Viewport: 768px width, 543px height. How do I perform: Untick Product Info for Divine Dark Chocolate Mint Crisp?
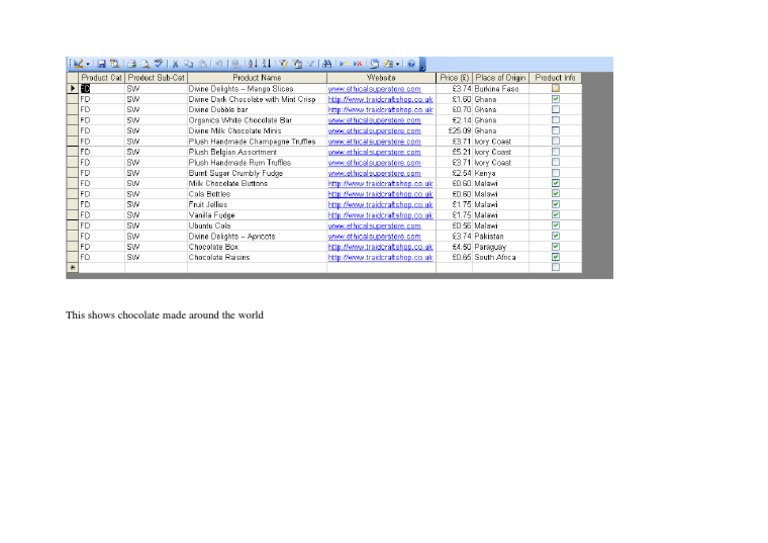click(x=555, y=99)
